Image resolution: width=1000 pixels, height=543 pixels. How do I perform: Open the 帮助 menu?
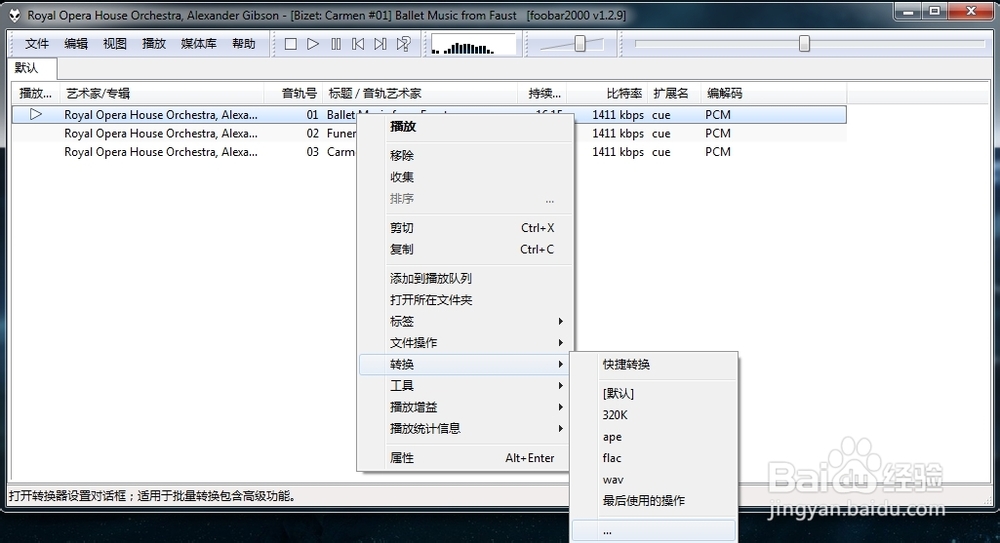coord(244,43)
